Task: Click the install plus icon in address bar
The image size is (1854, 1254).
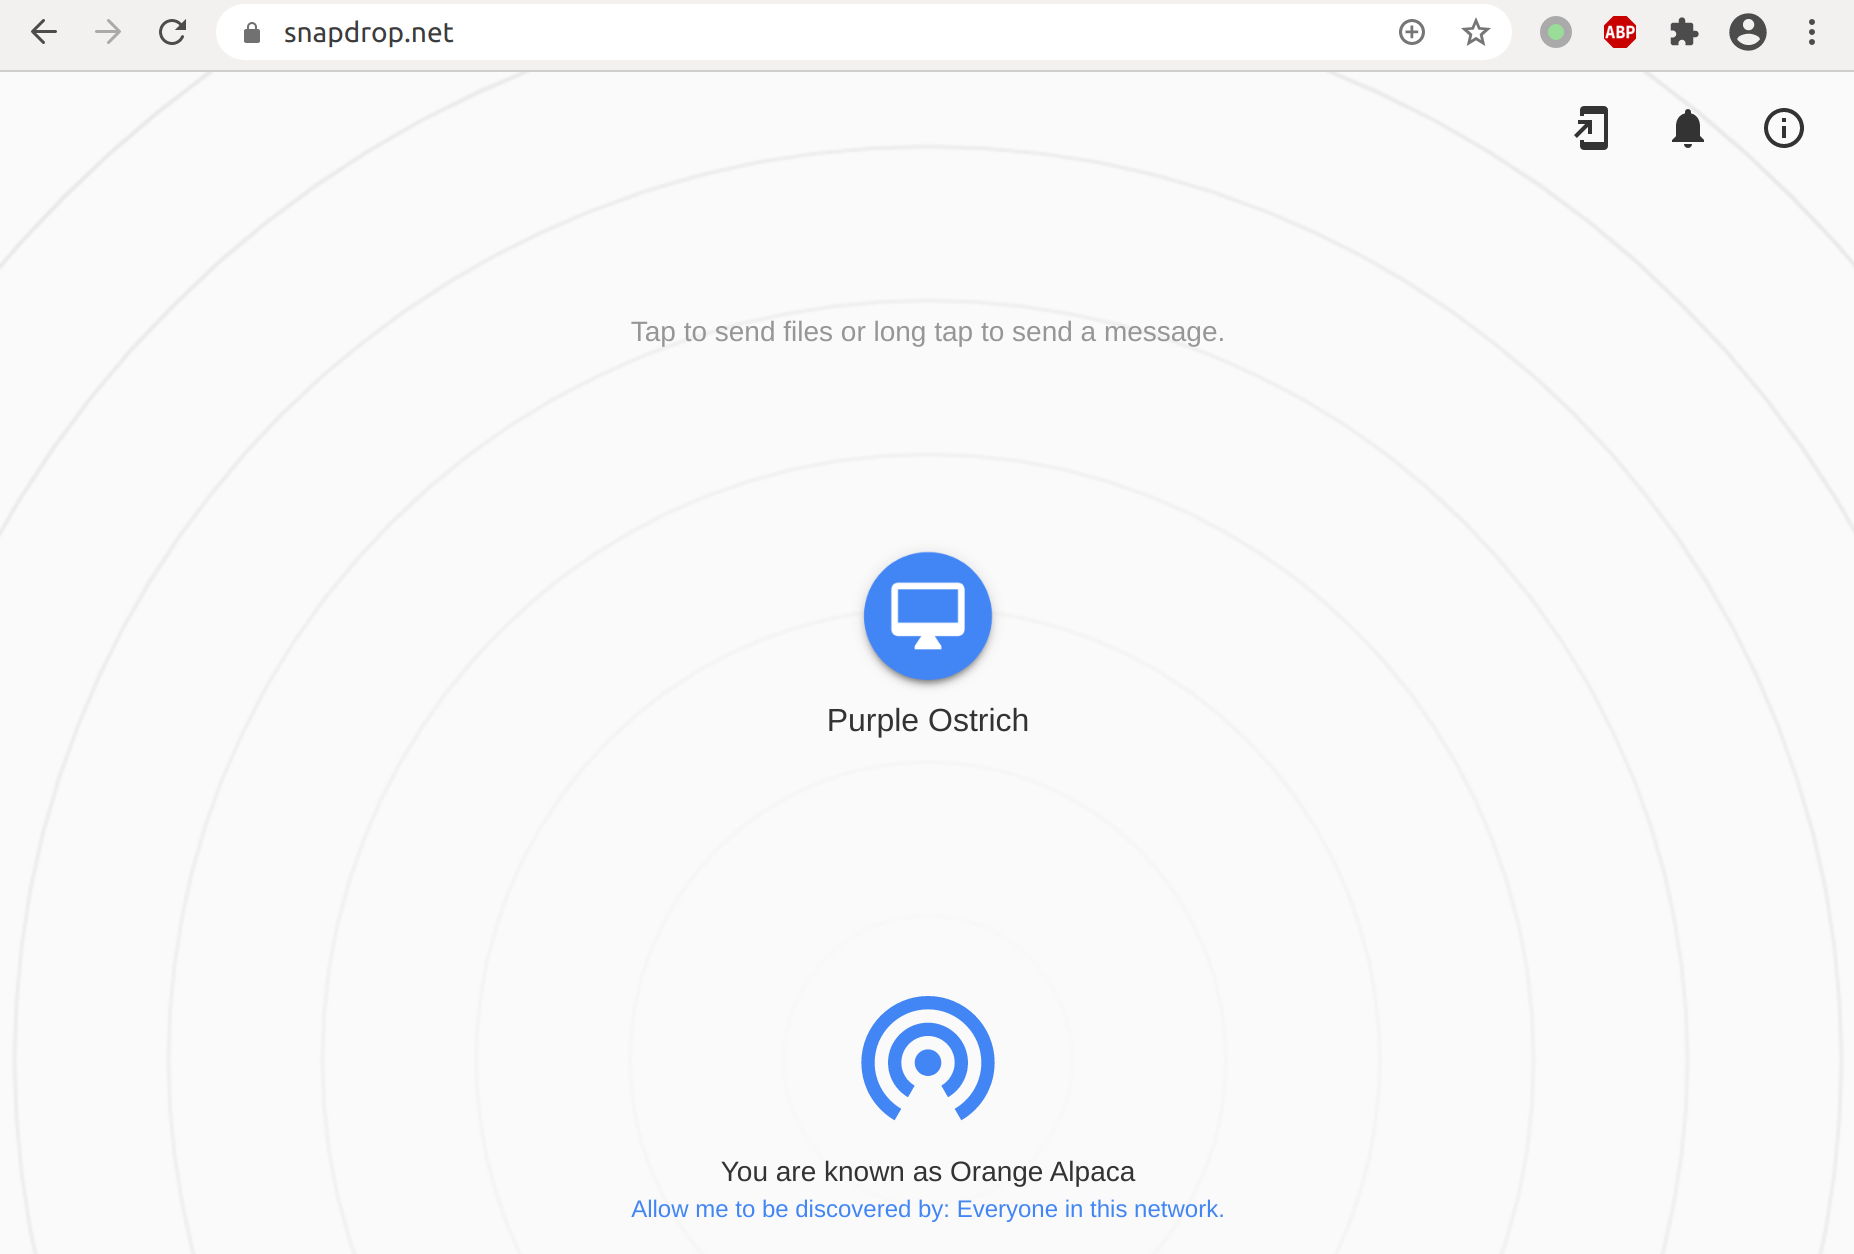Action: point(1411,33)
